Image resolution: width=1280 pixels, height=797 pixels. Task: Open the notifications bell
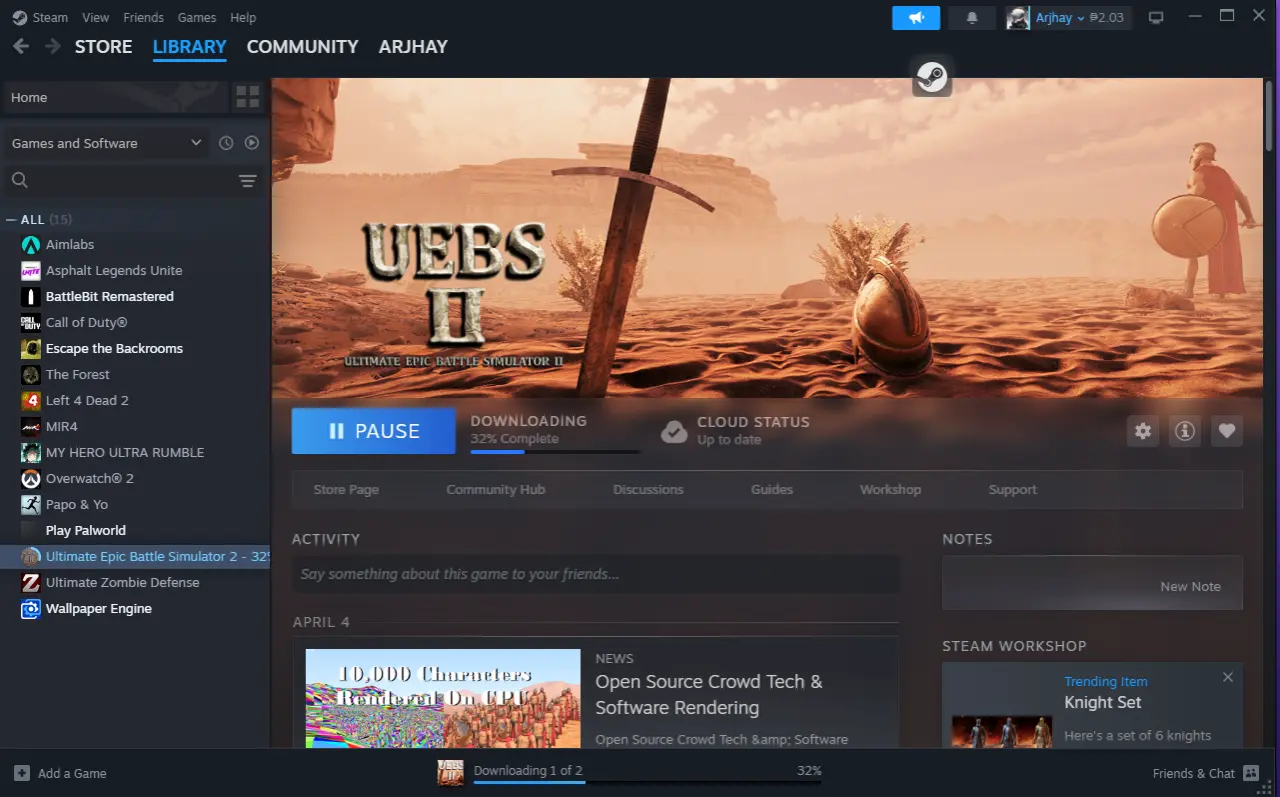[x=972, y=18]
